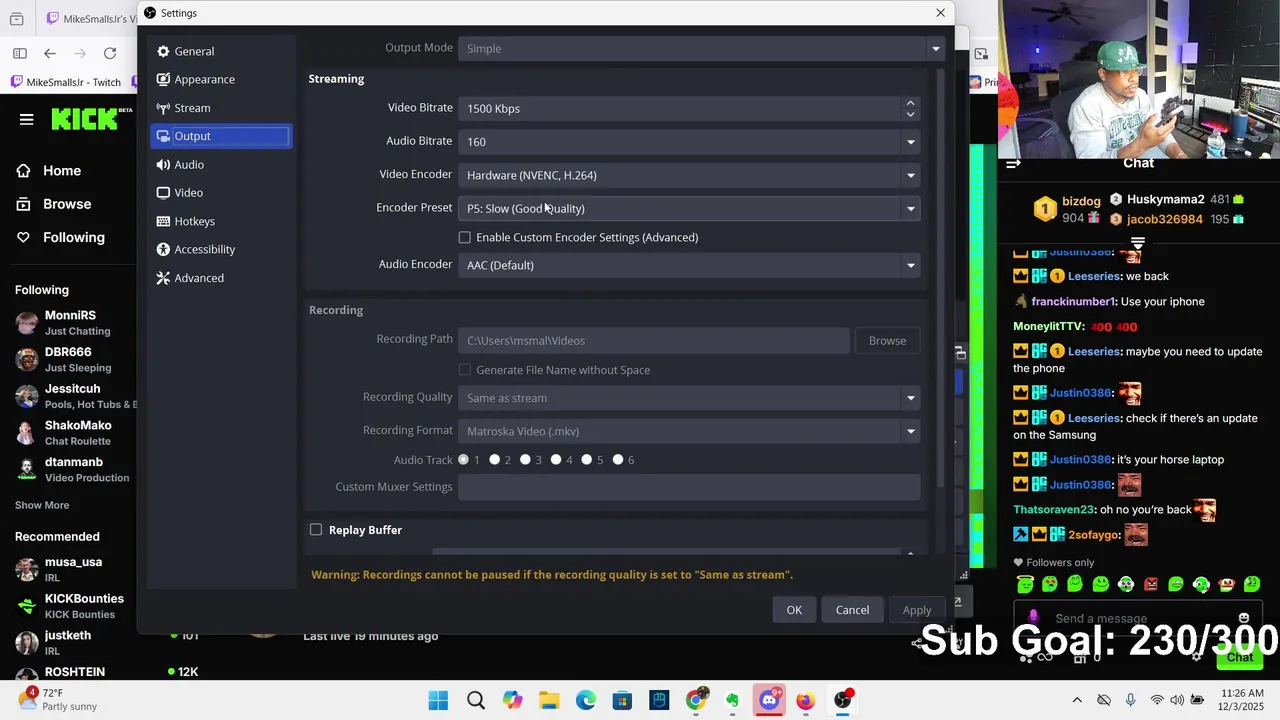Open File Explorer from the taskbar
This screenshot has height=720, width=1280.
(549, 700)
